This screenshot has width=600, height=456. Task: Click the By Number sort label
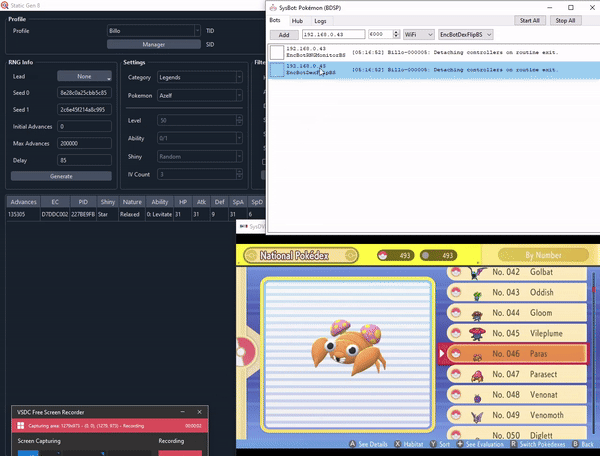(x=543, y=255)
